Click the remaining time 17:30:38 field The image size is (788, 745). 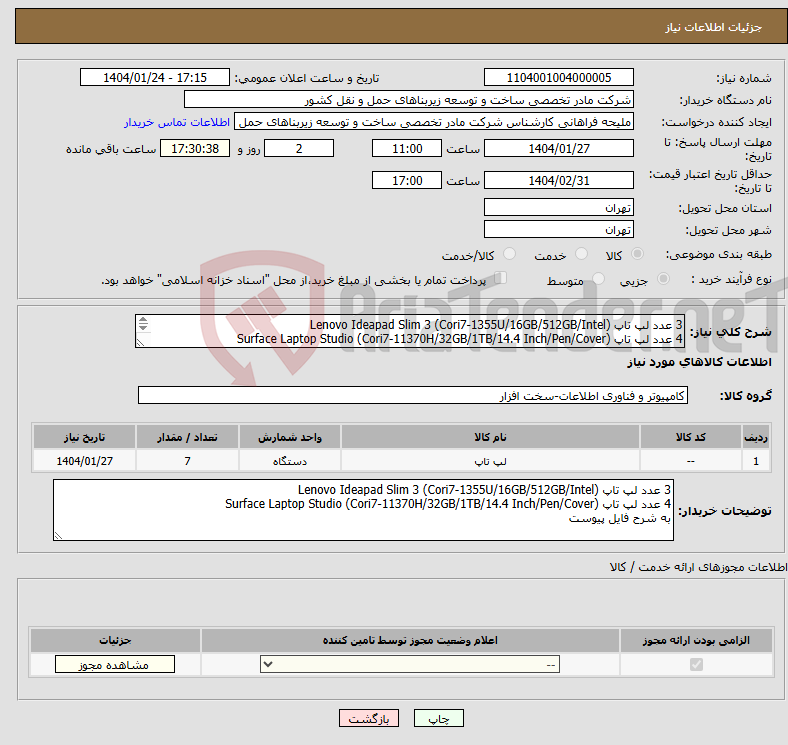tap(194, 148)
